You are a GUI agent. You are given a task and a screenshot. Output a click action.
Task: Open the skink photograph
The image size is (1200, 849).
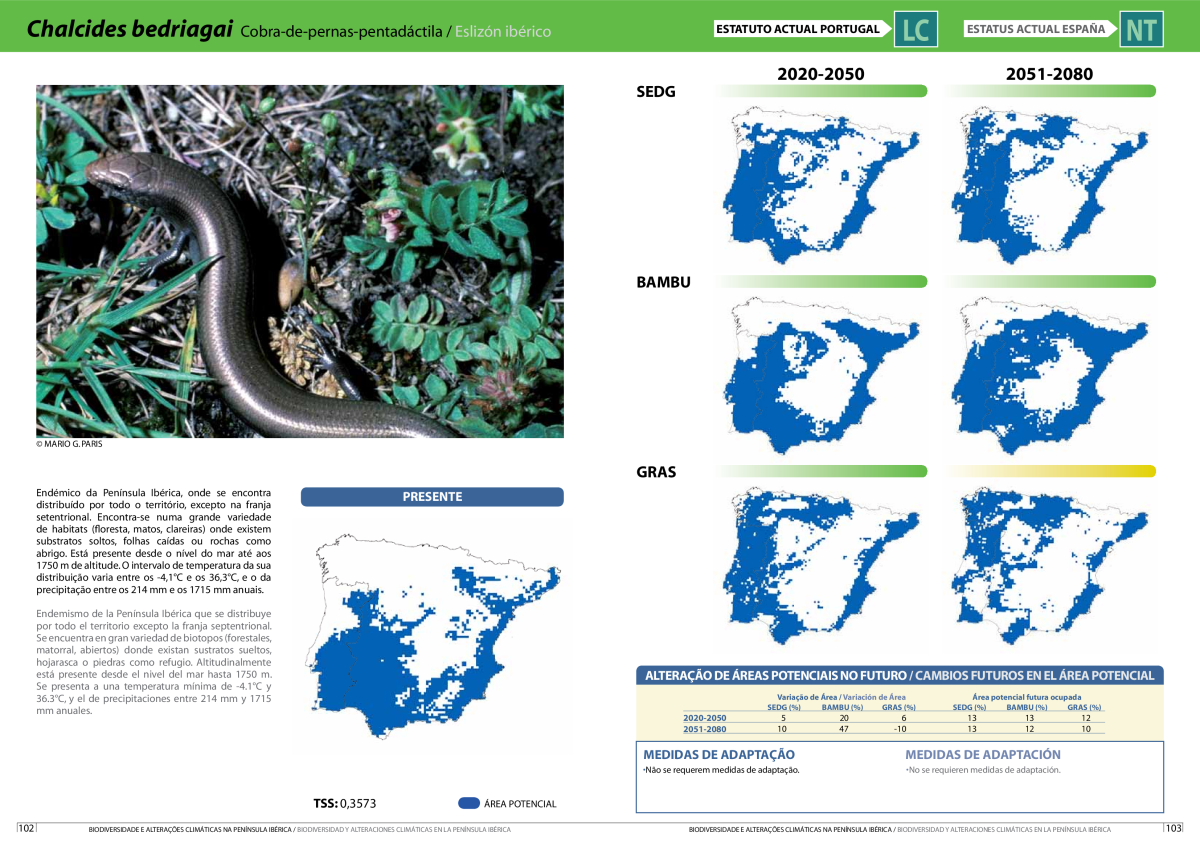click(300, 261)
